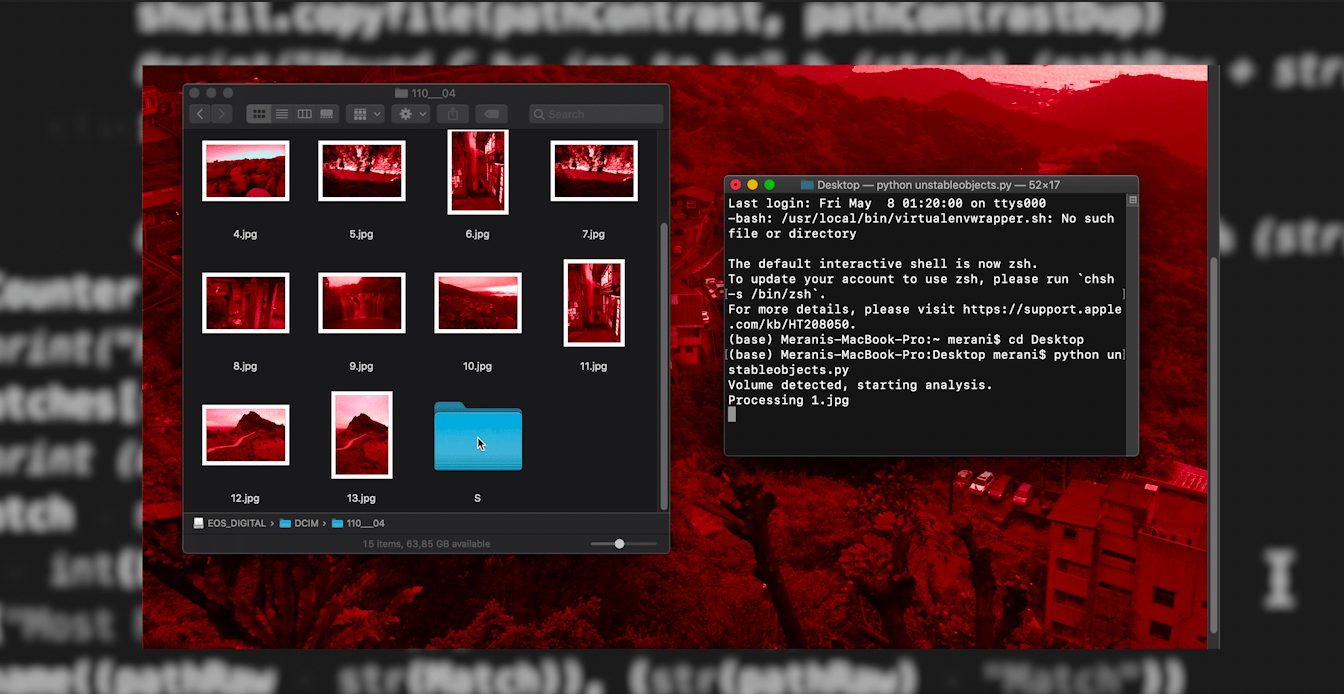Click the Finder Share button
This screenshot has width=1344, height=694.
pos(453,114)
